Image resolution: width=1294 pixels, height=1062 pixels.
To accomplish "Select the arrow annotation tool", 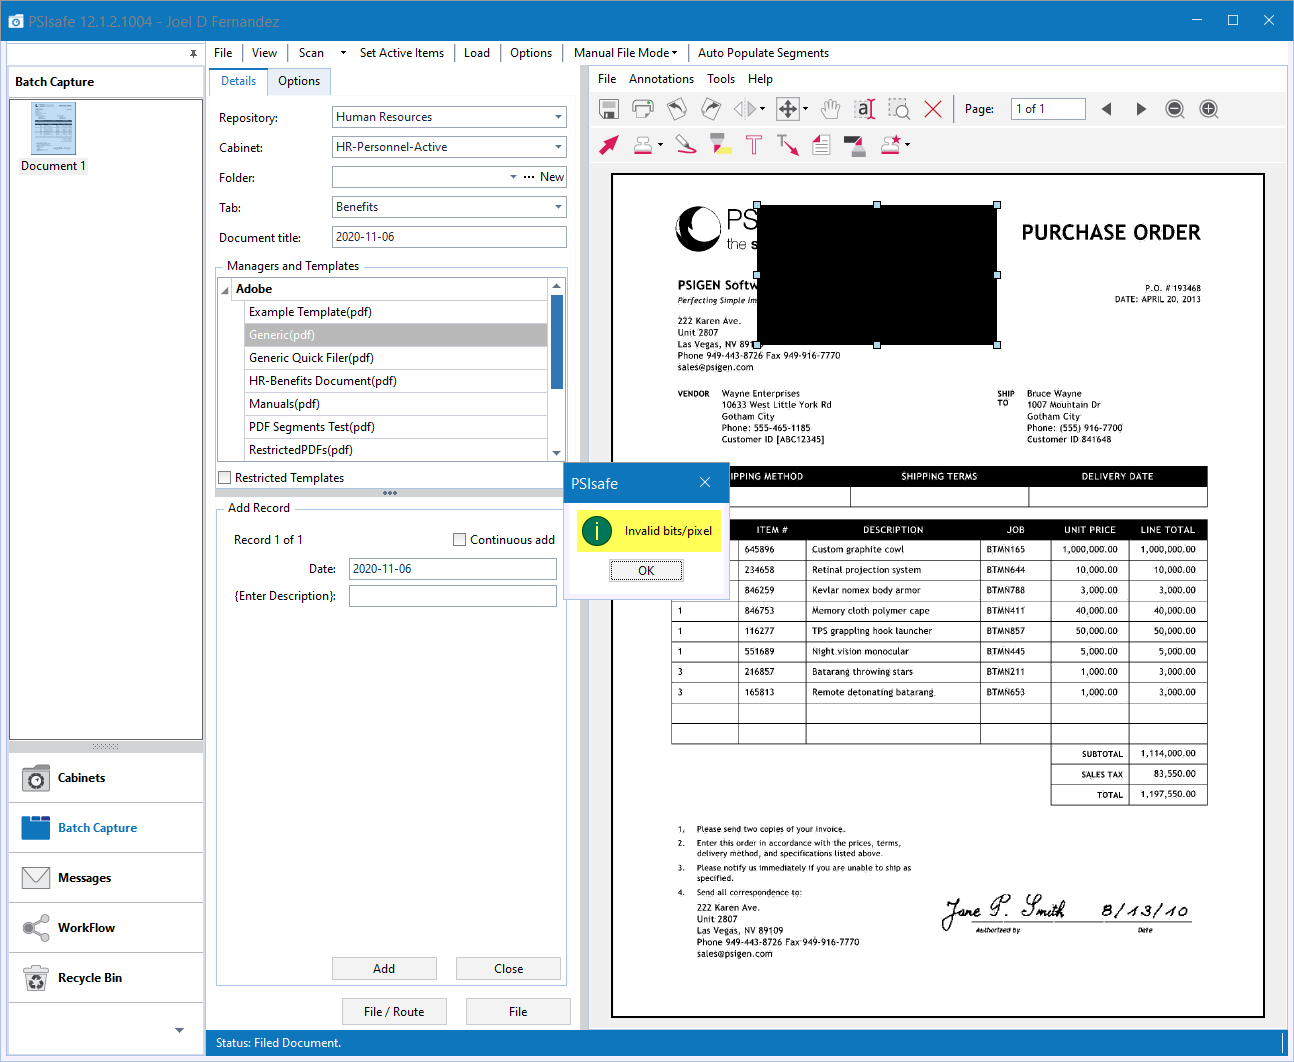I will pos(609,145).
